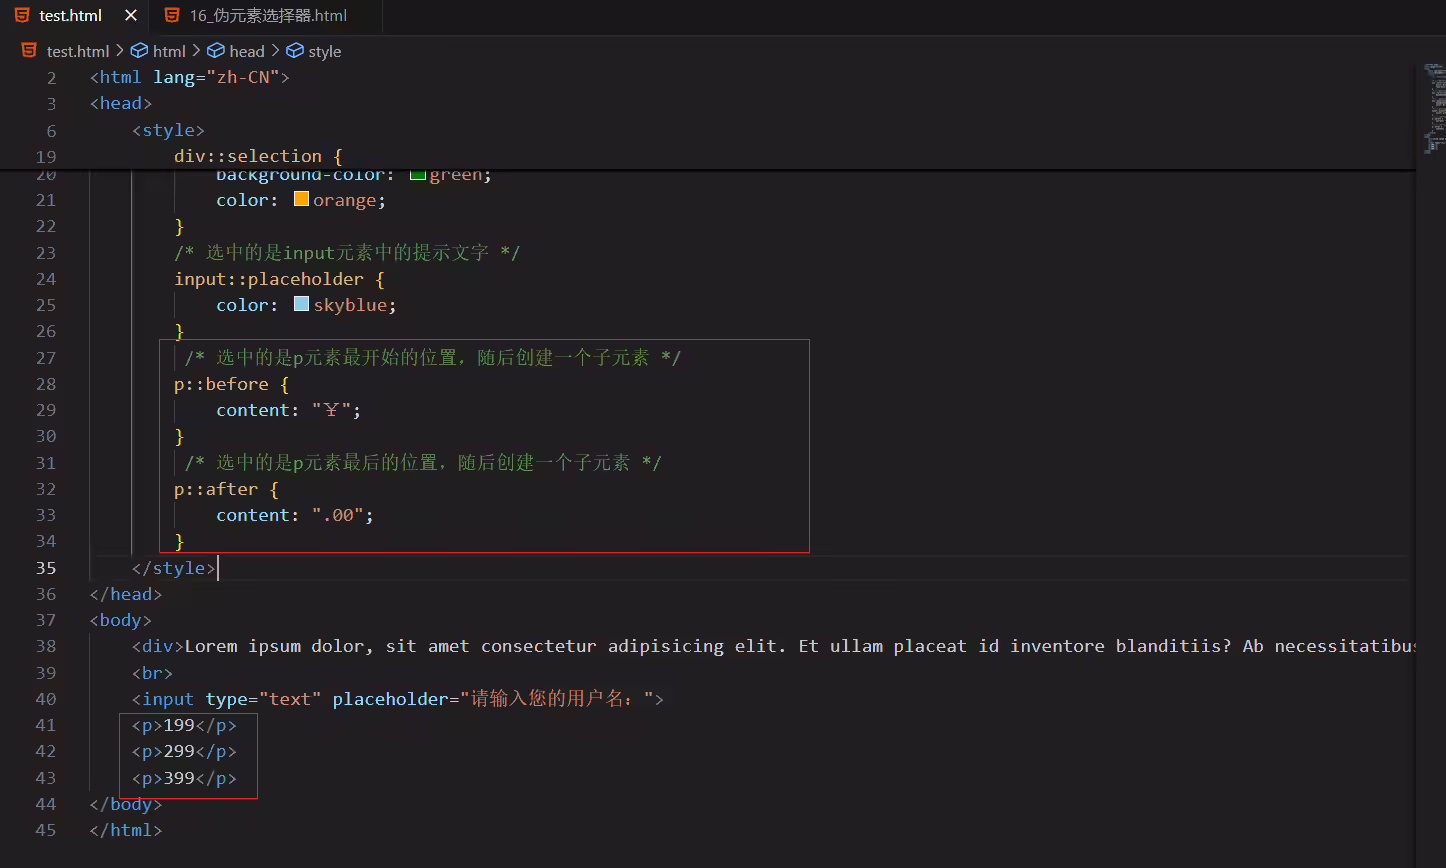Image resolution: width=1446 pixels, height=868 pixels.
Task: Open the skyblue color swatch picker
Action: pos(301,304)
